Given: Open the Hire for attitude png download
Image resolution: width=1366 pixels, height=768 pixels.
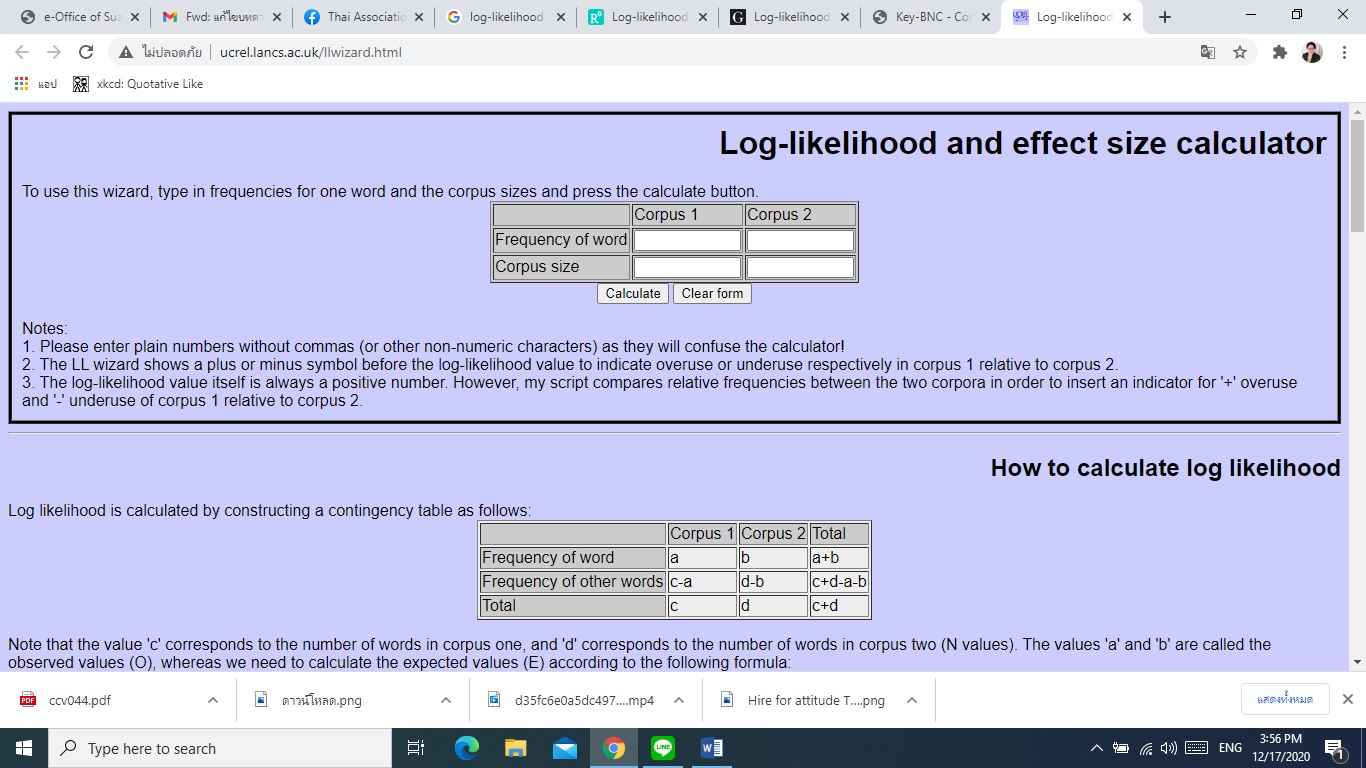Looking at the screenshot, I should click(802, 700).
